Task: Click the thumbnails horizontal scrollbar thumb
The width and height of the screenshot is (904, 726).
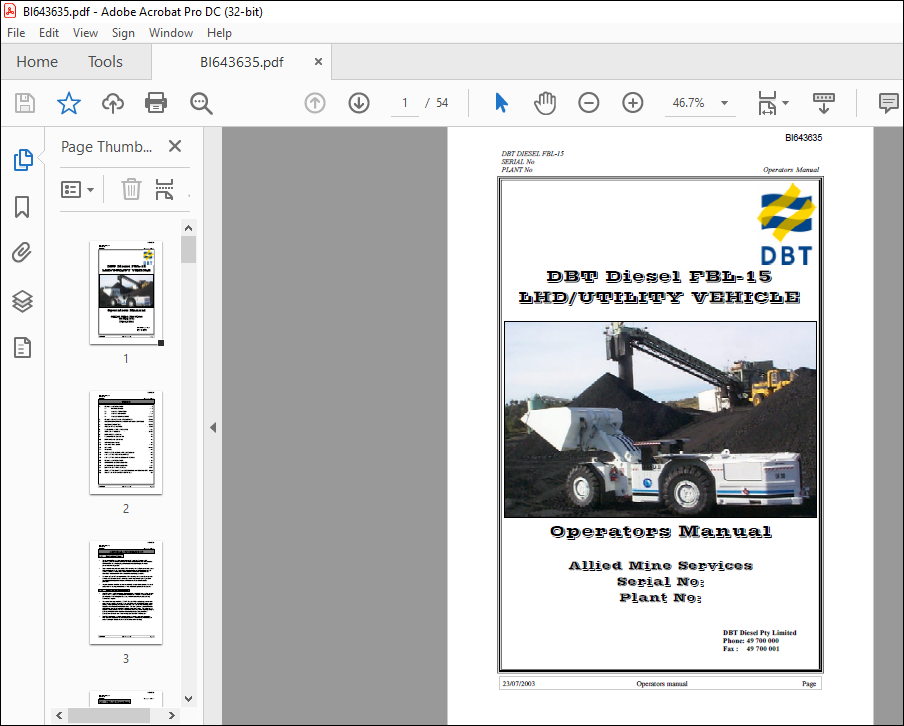Action: click(109, 715)
